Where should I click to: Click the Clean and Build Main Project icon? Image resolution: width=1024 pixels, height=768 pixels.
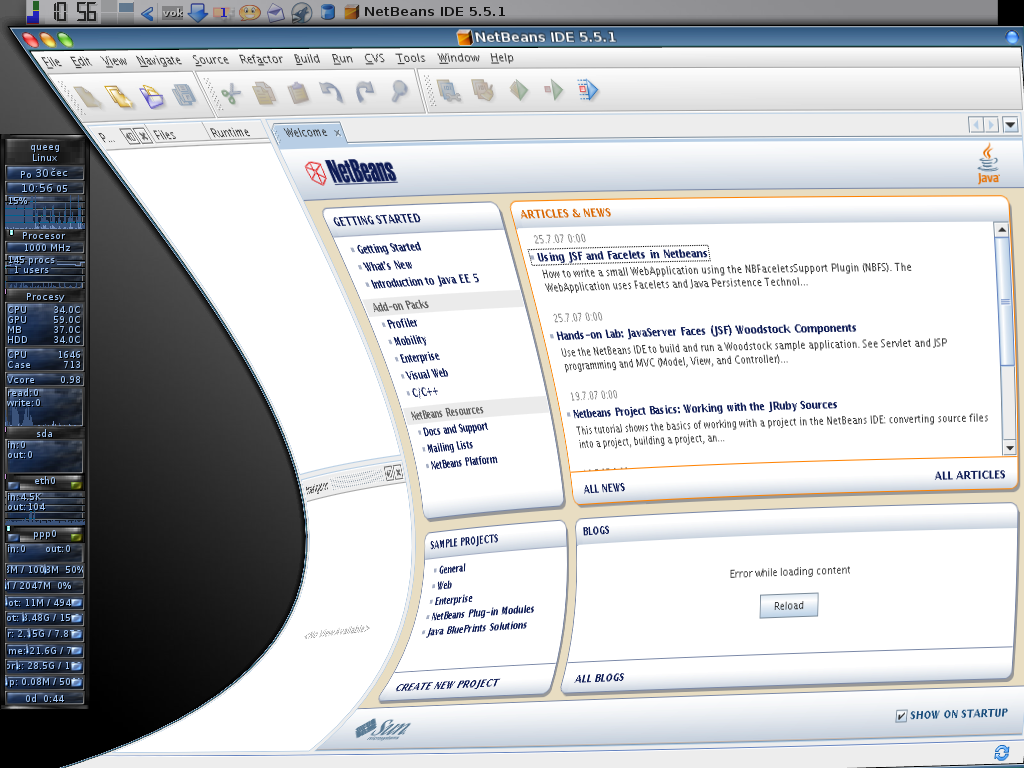coord(483,90)
